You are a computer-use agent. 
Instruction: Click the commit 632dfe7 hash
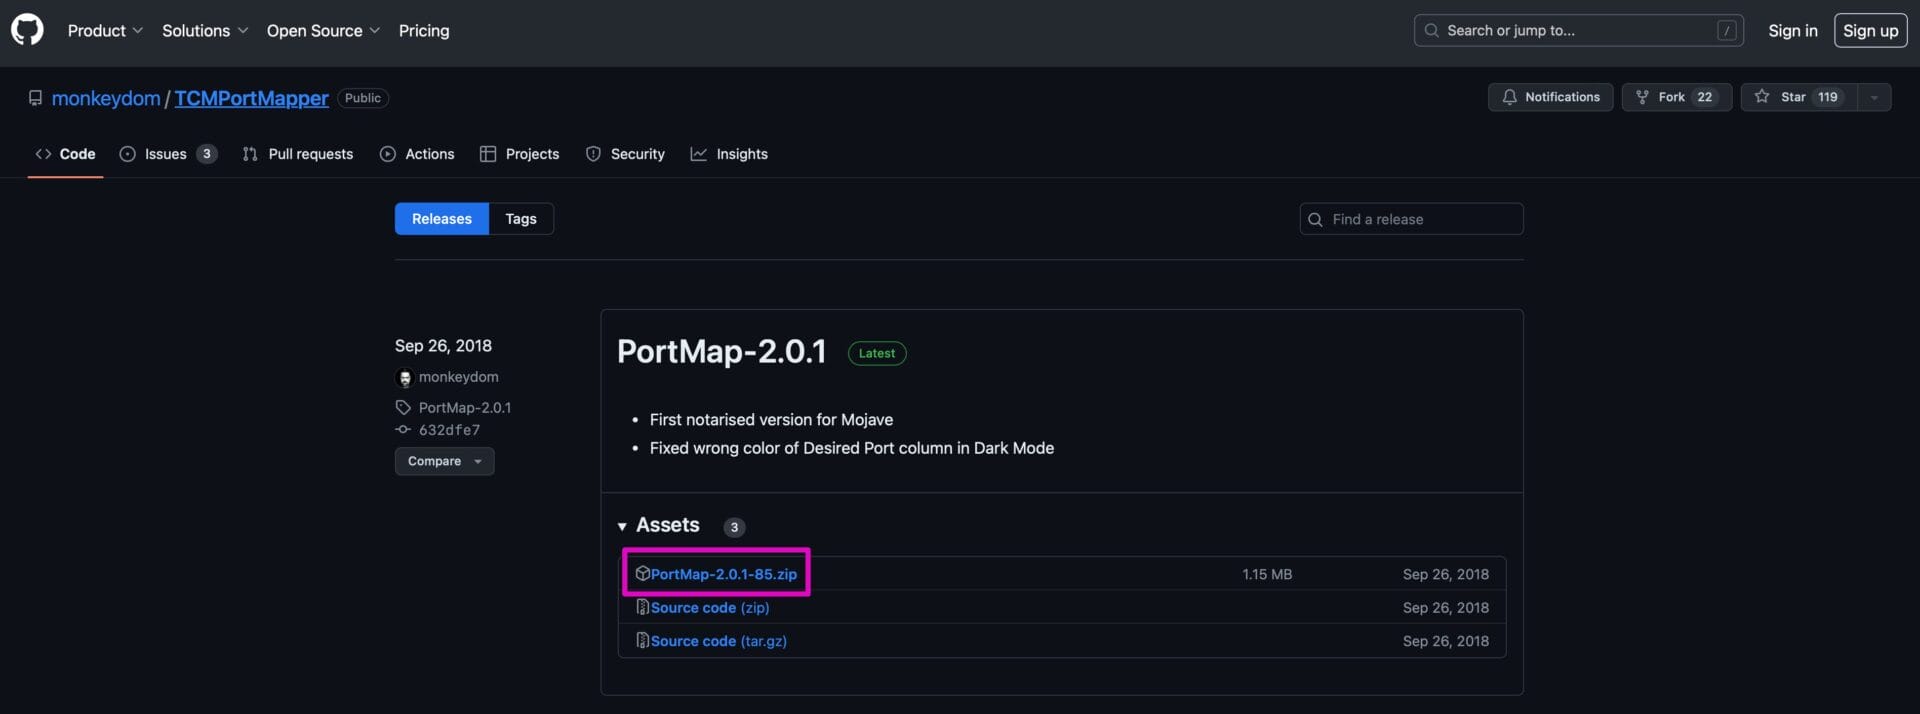[x=449, y=430]
